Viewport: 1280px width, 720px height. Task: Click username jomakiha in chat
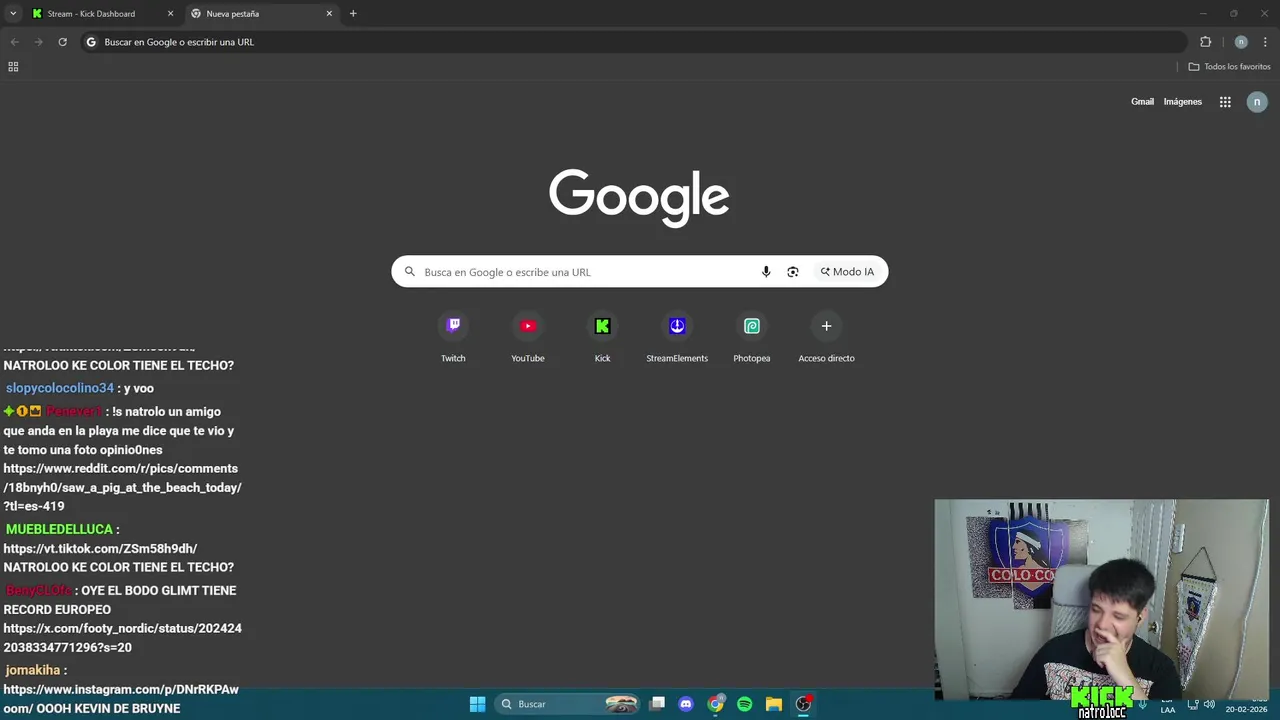point(33,670)
